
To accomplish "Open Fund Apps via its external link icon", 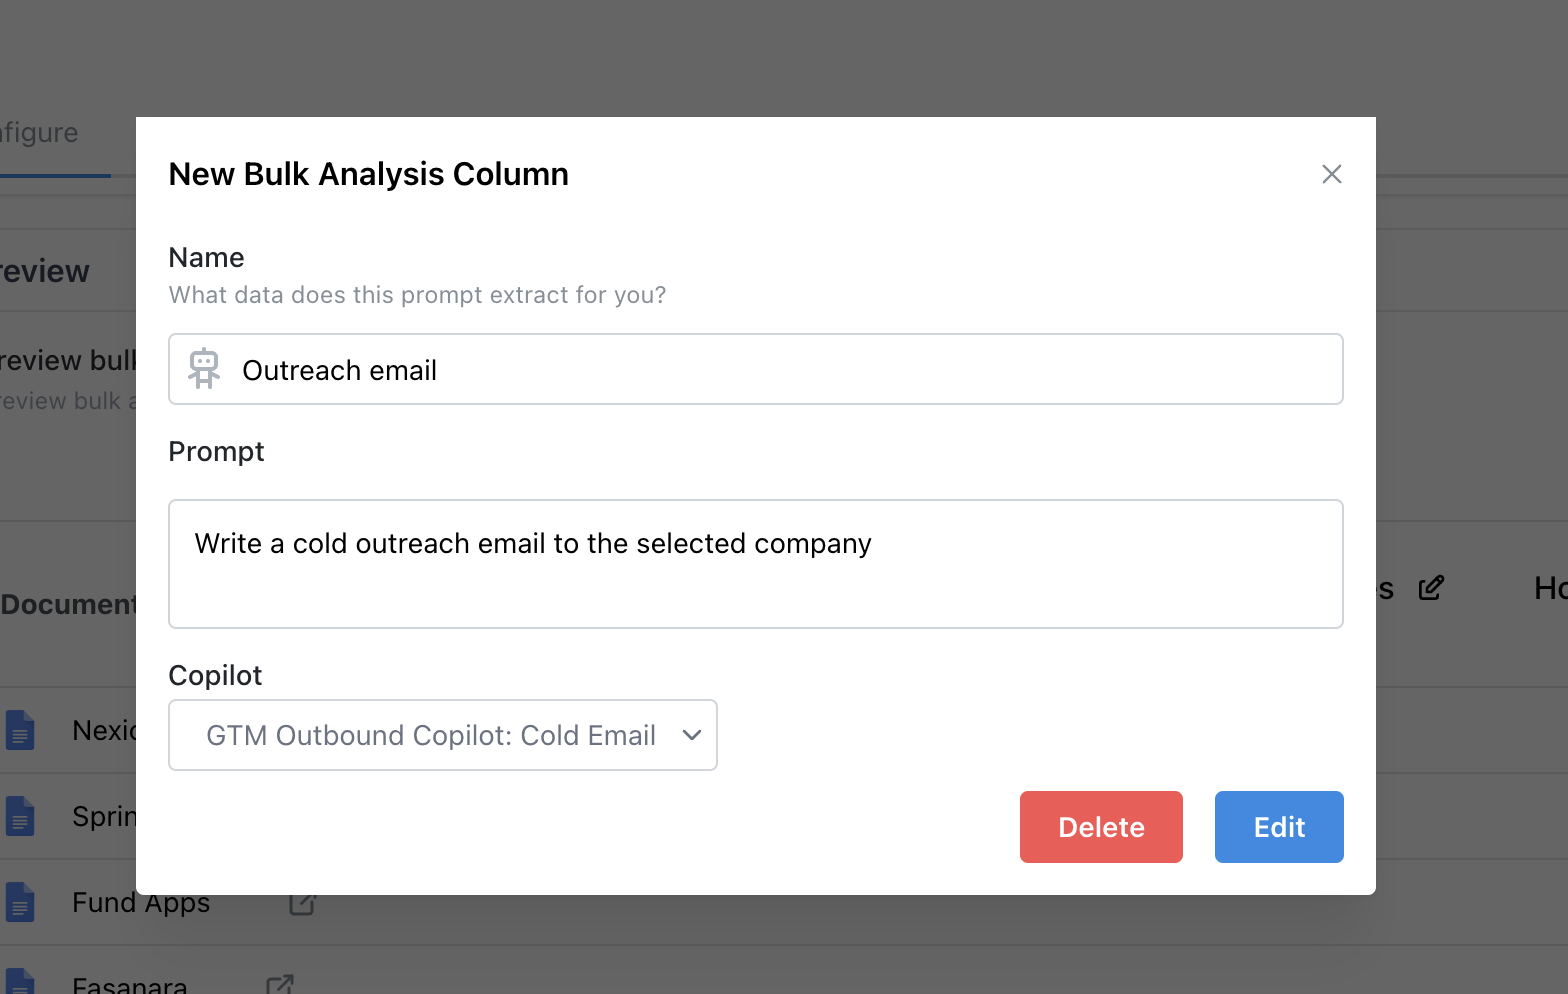I will (302, 903).
